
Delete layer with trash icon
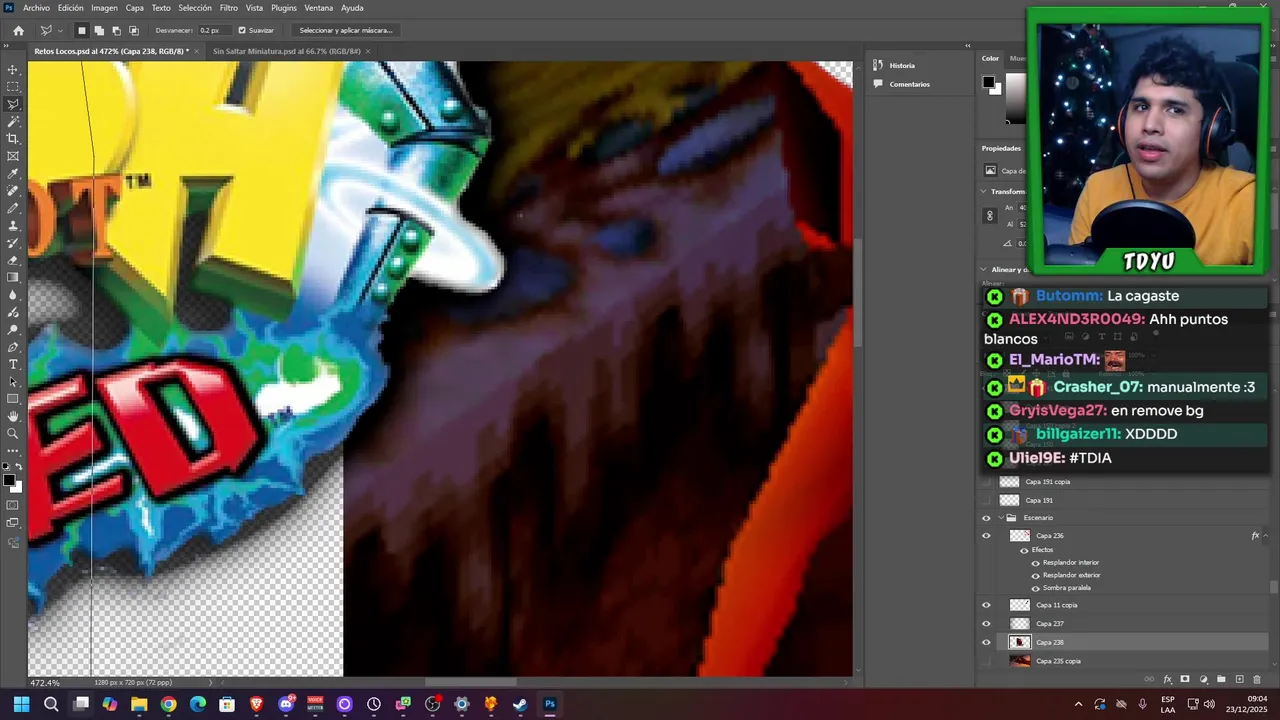[1257, 679]
